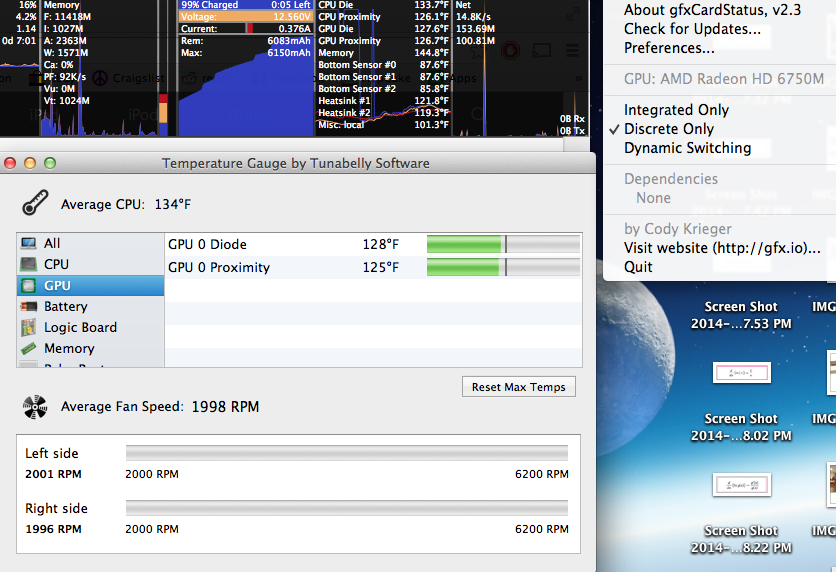The height and width of the screenshot is (572, 836).
Task: Select the GPU category in sidebar
Action: 91,286
